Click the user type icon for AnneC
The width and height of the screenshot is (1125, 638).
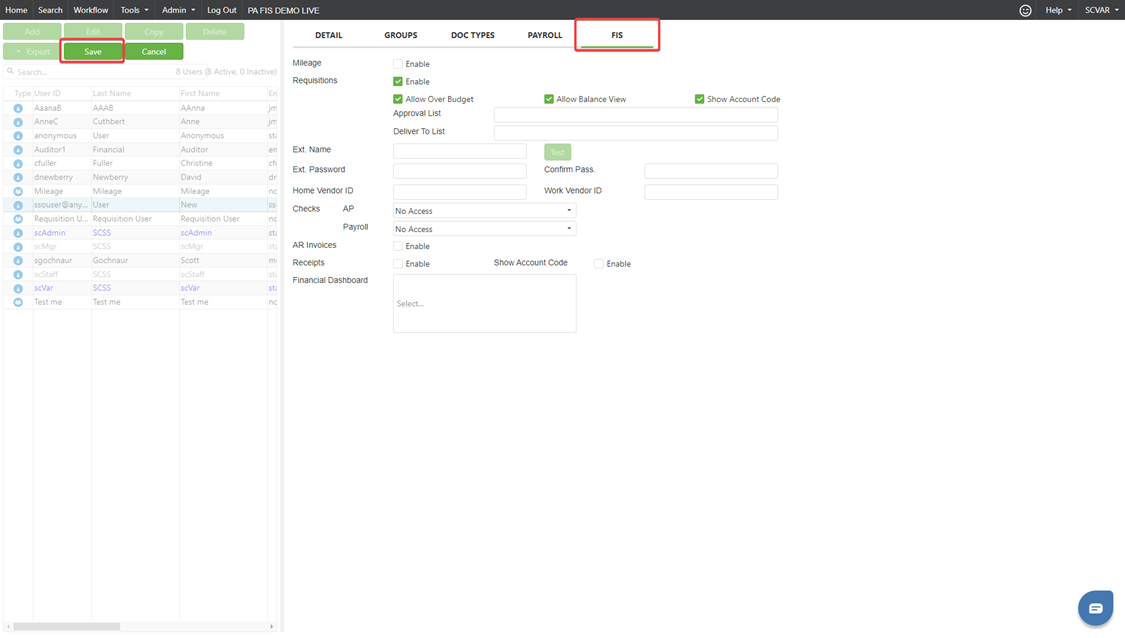(x=18, y=122)
